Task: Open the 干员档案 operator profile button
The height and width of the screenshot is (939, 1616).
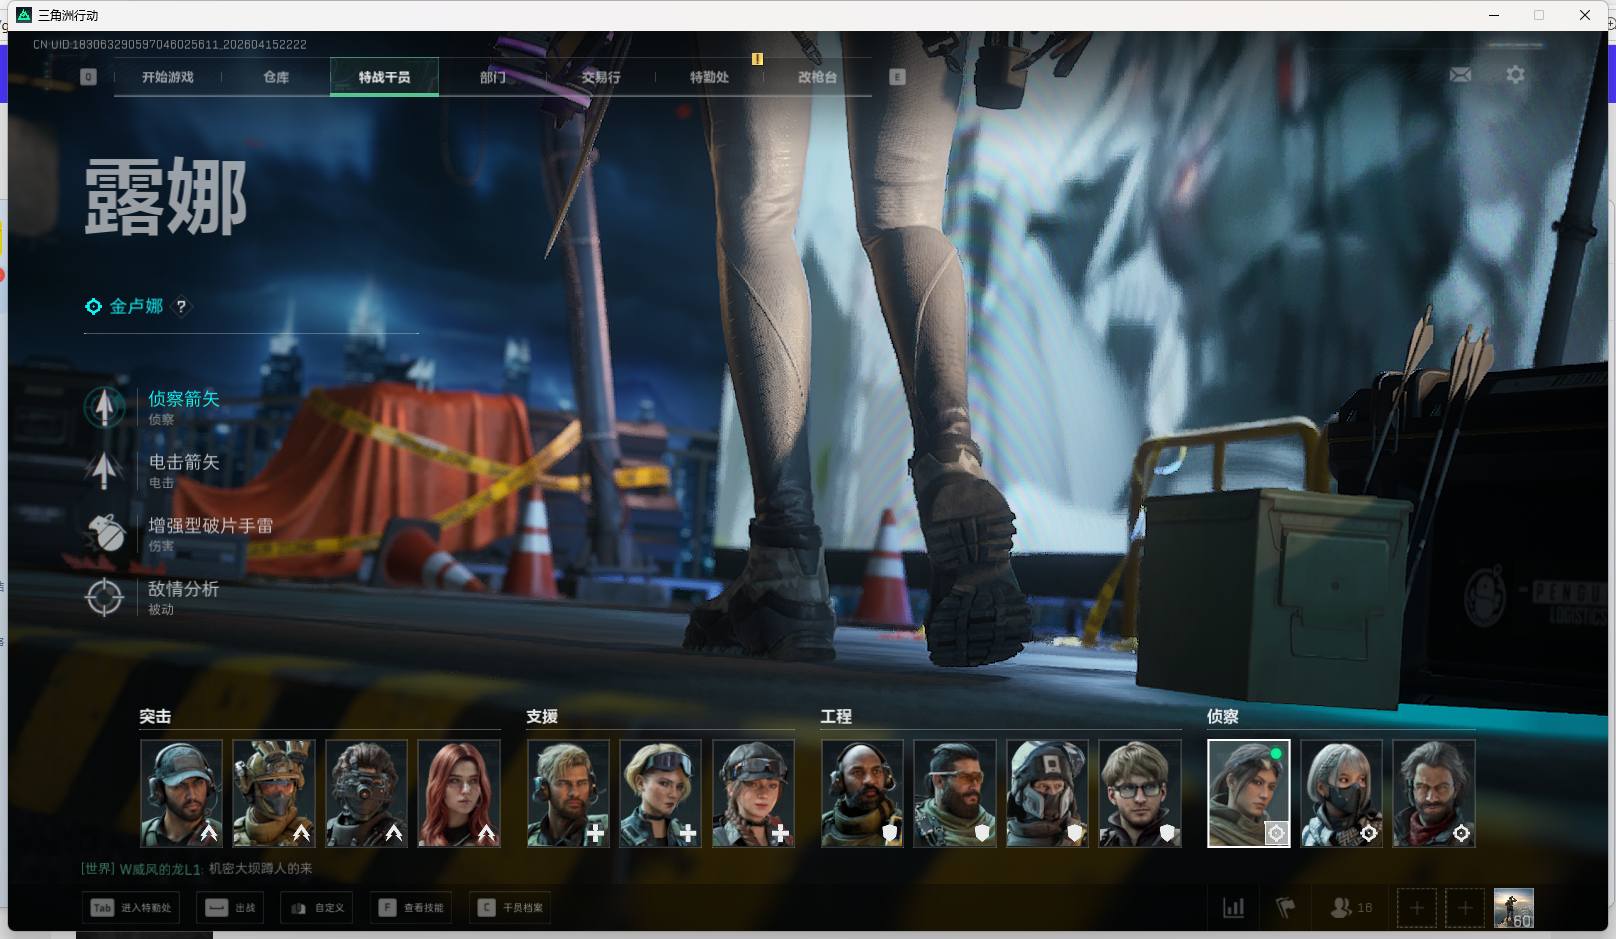Action: click(510, 908)
